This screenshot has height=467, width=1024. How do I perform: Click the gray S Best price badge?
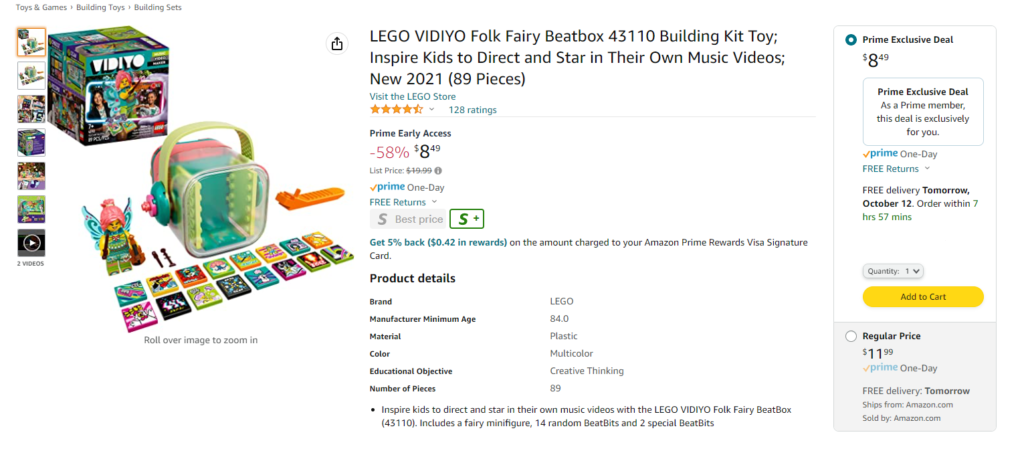pos(407,219)
